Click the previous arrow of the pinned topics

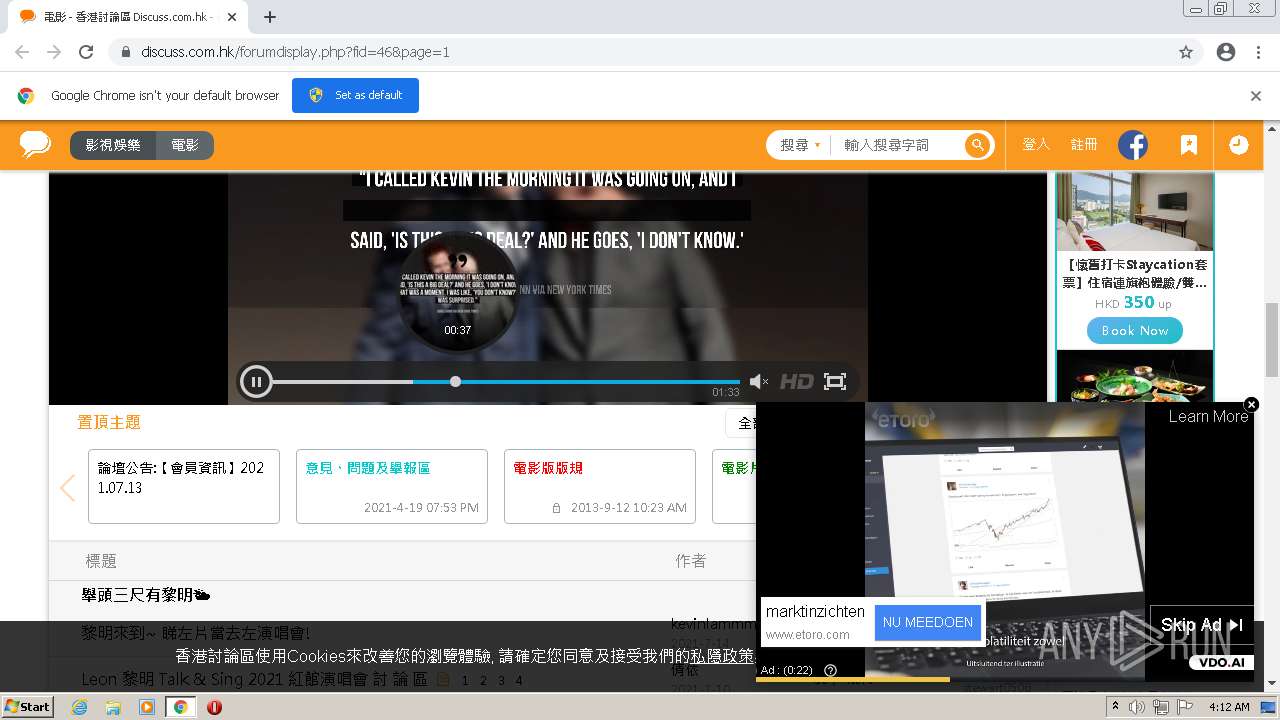click(x=68, y=488)
